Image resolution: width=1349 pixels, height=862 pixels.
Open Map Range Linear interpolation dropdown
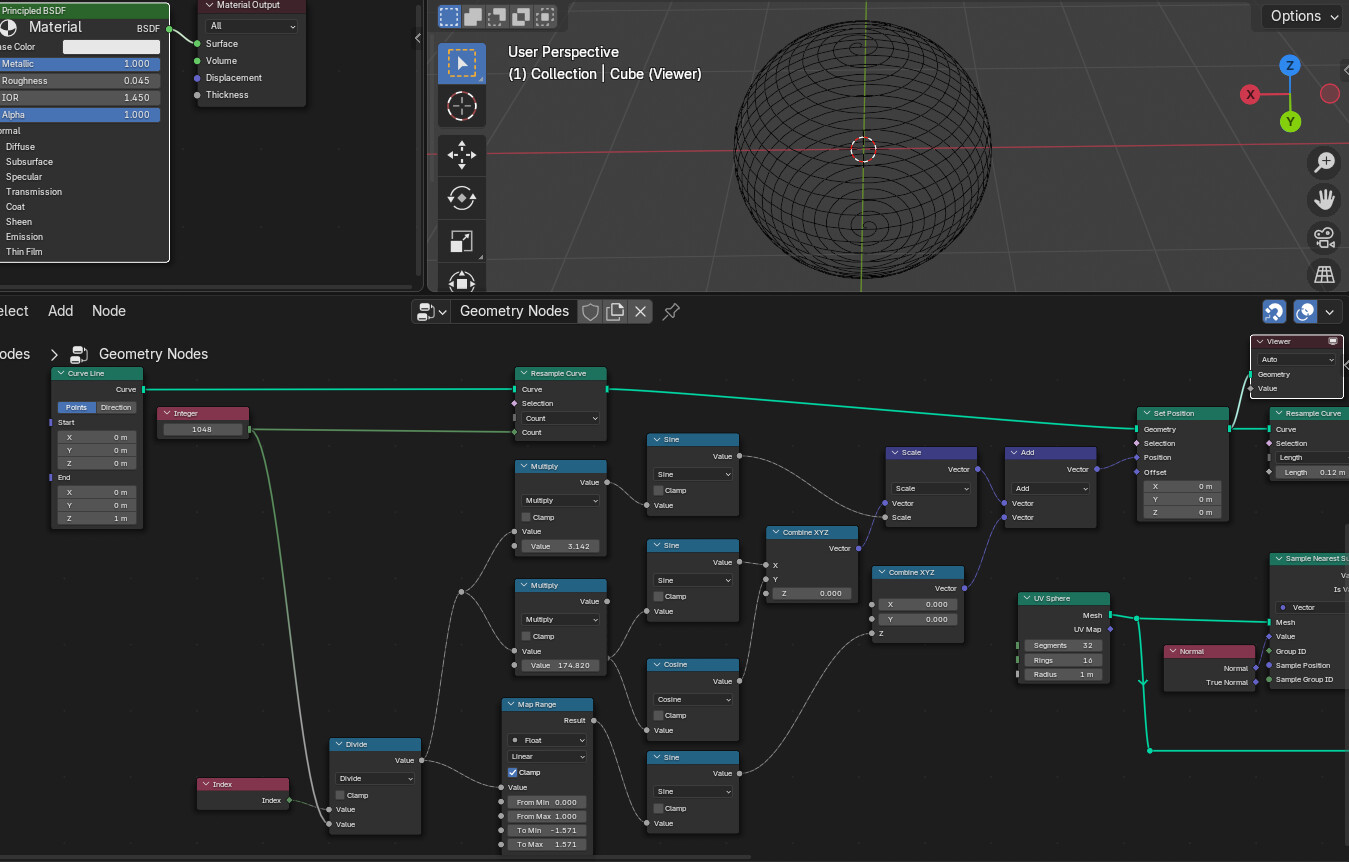point(547,756)
